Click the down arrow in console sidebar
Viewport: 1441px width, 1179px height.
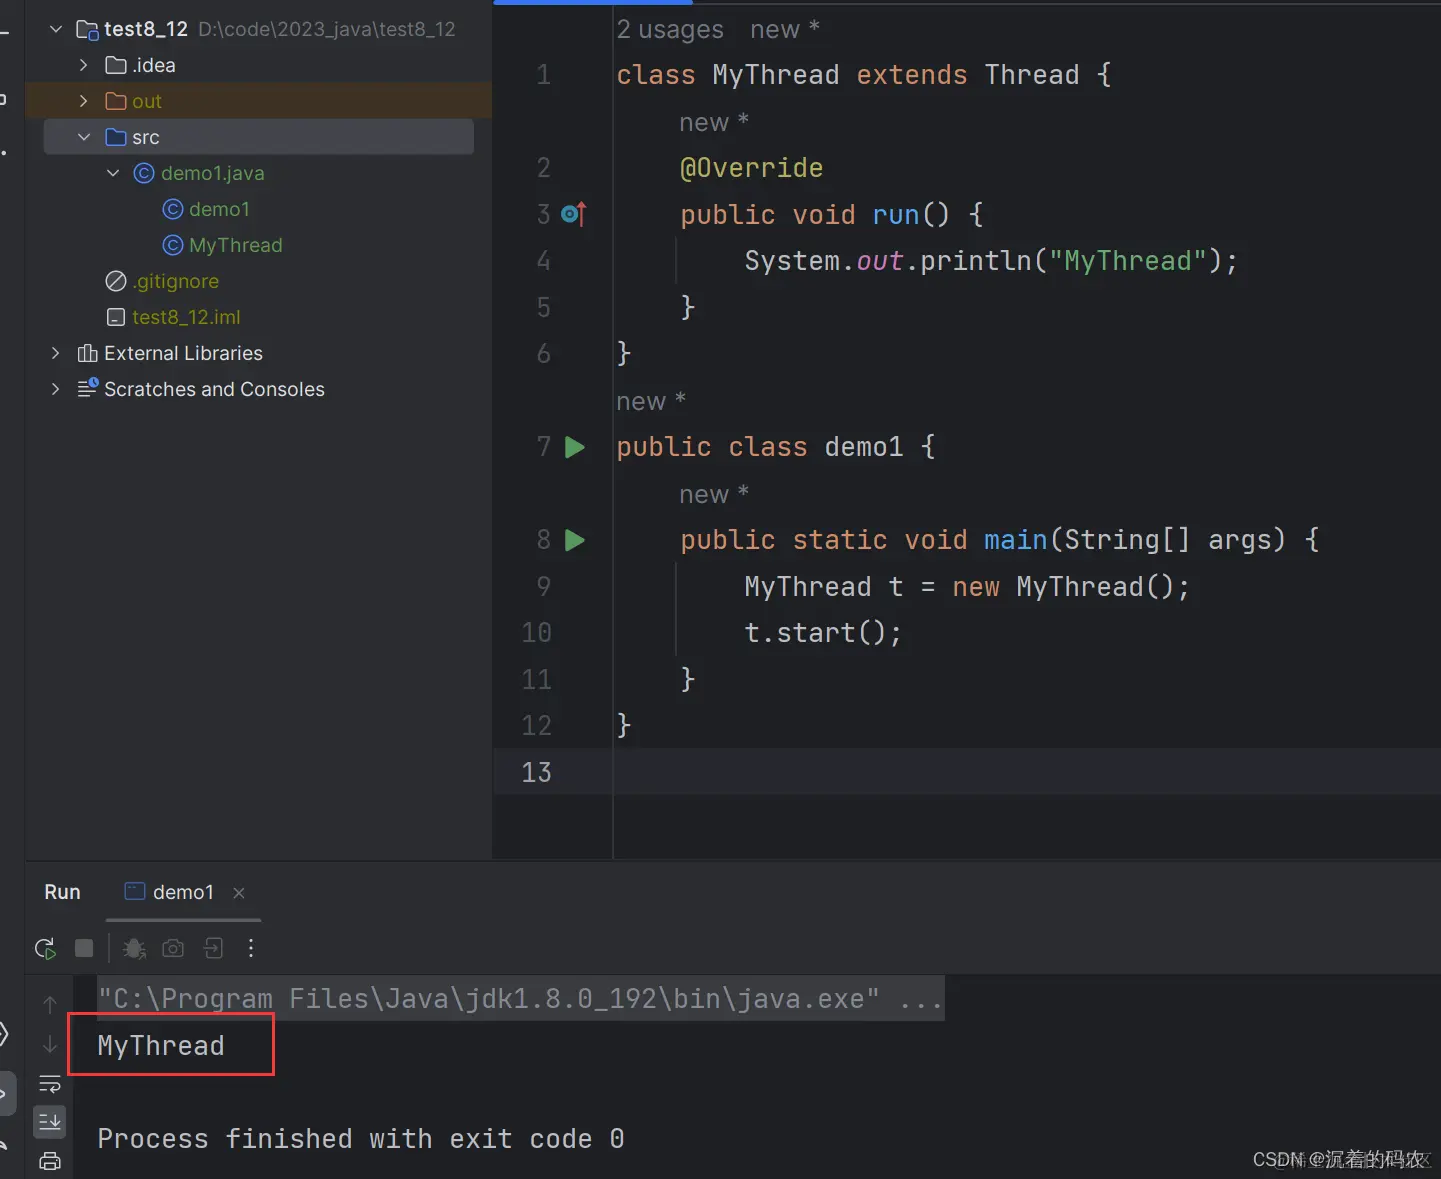[x=50, y=1044]
